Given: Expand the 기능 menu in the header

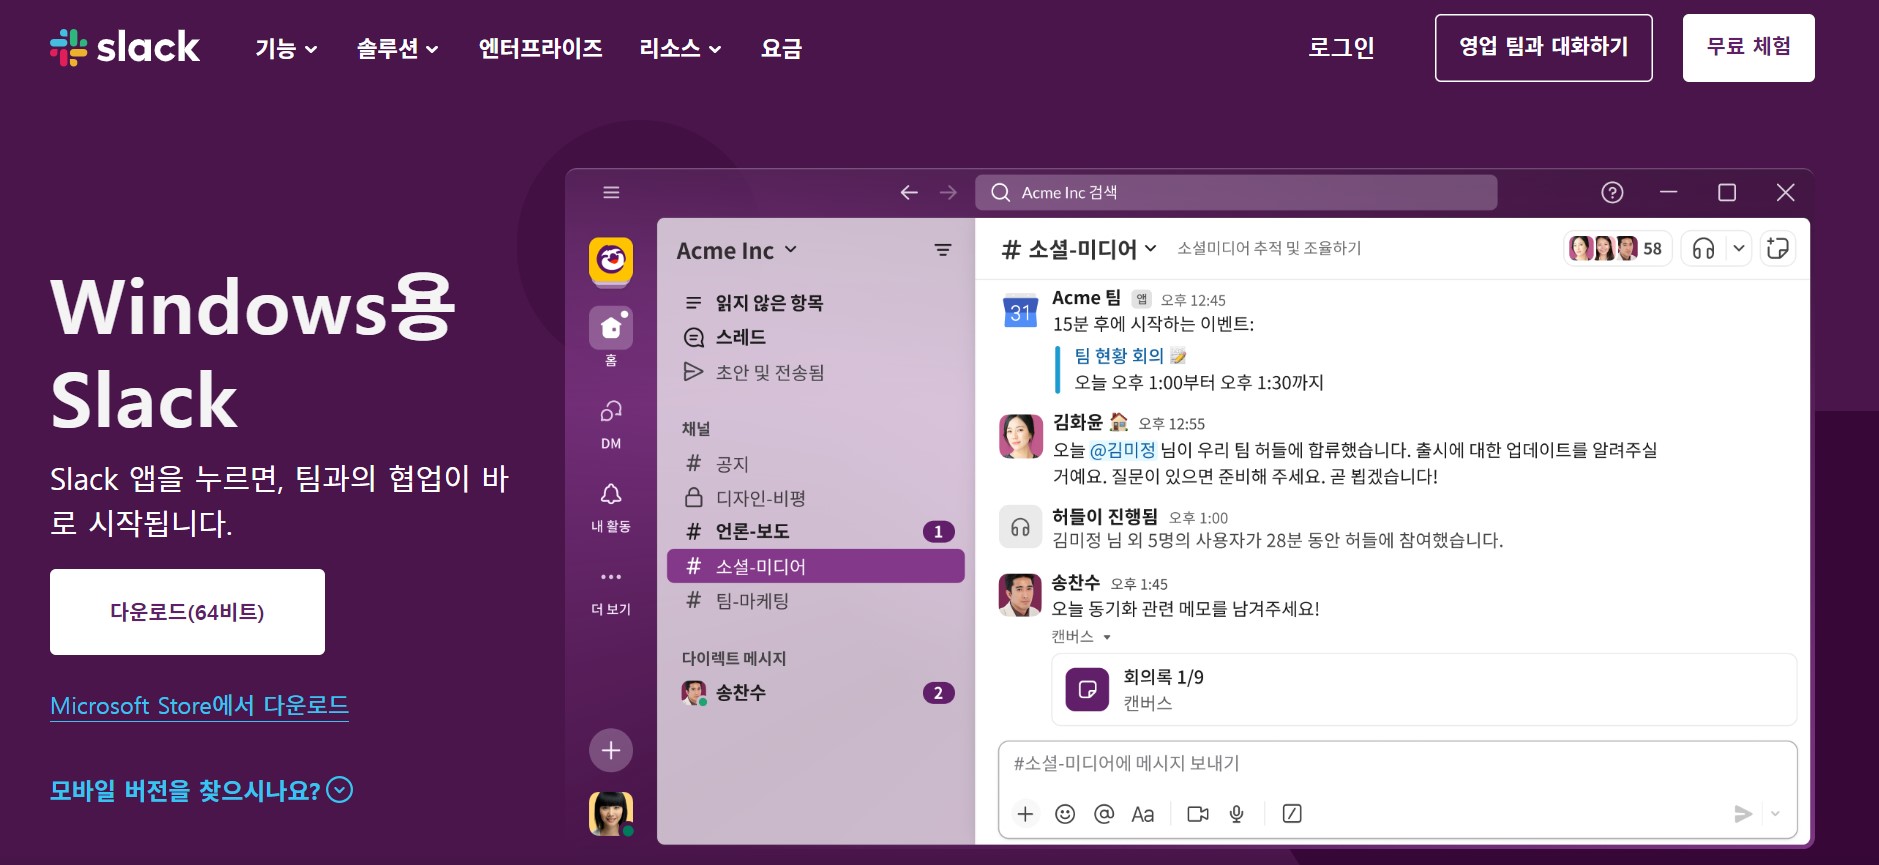Looking at the screenshot, I should click(x=286, y=48).
